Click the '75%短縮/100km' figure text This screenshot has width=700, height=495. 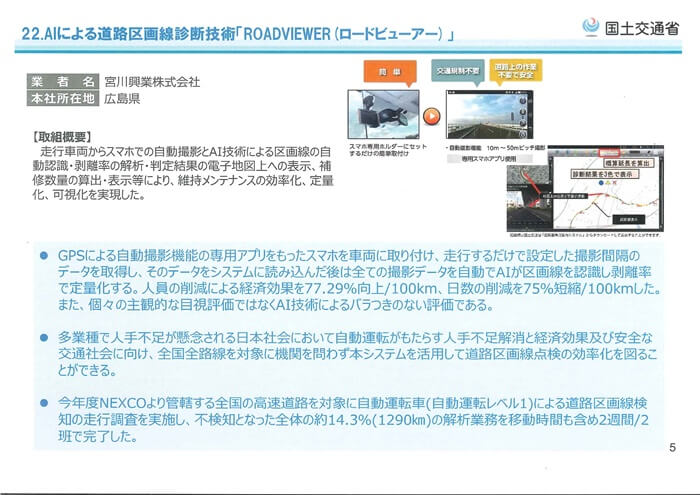578,289
